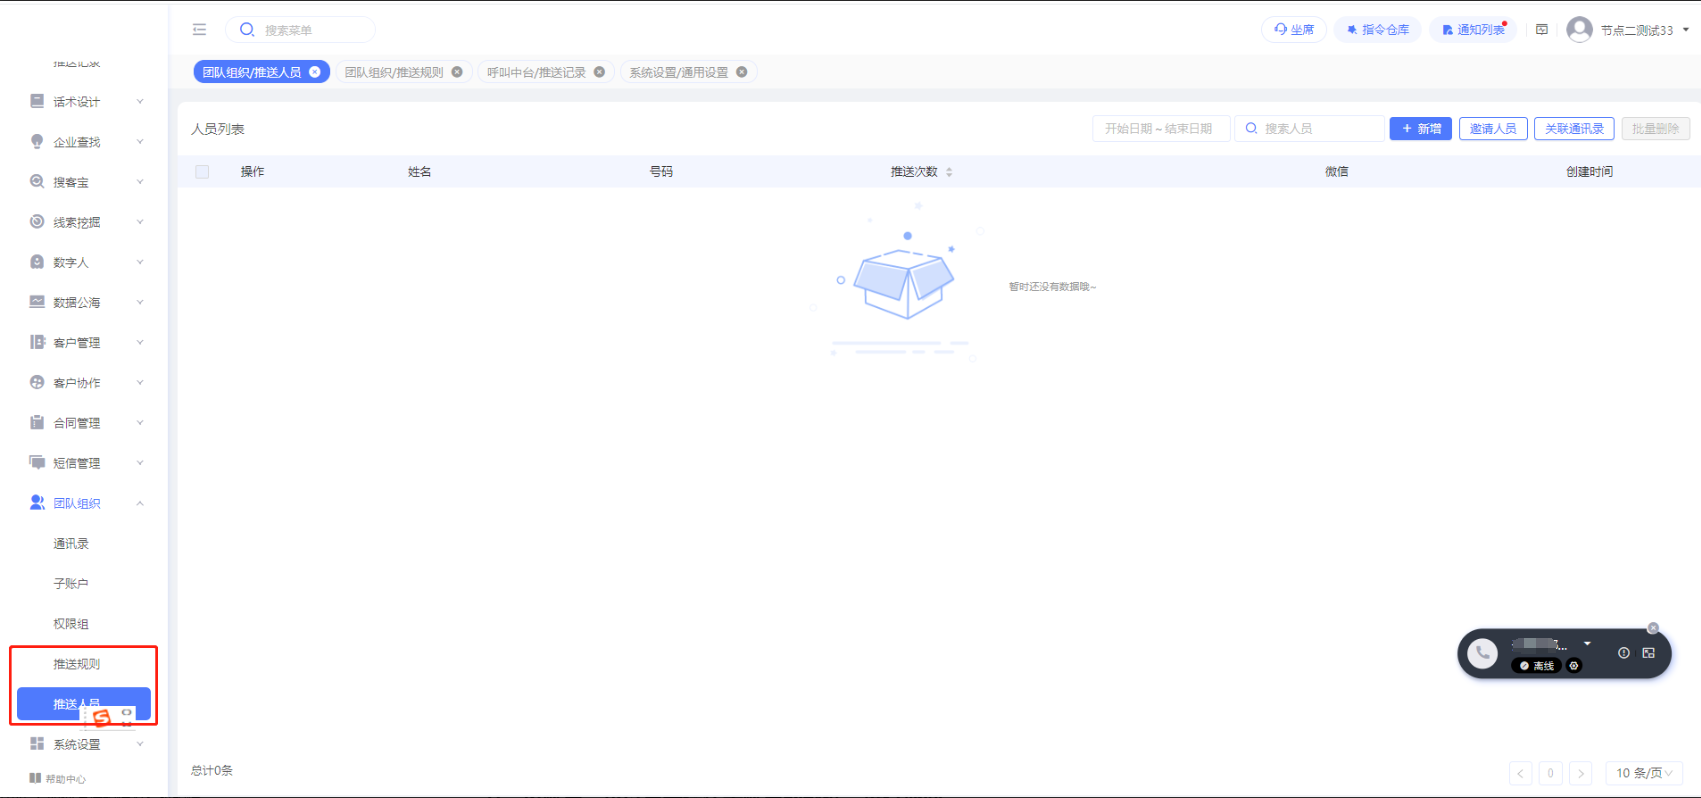
Task: Toggle the select-all checkbox in table header
Action: click(202, 172)
